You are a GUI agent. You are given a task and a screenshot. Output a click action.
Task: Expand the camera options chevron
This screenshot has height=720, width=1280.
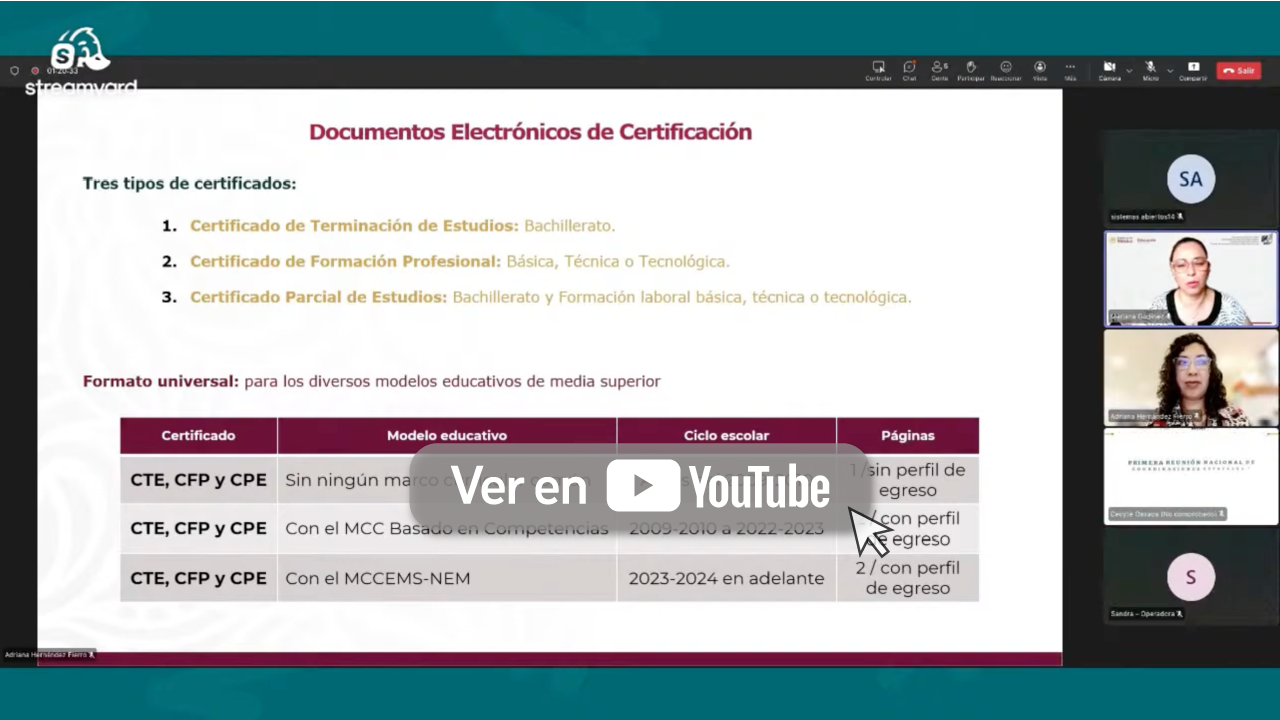[1129, 71]
